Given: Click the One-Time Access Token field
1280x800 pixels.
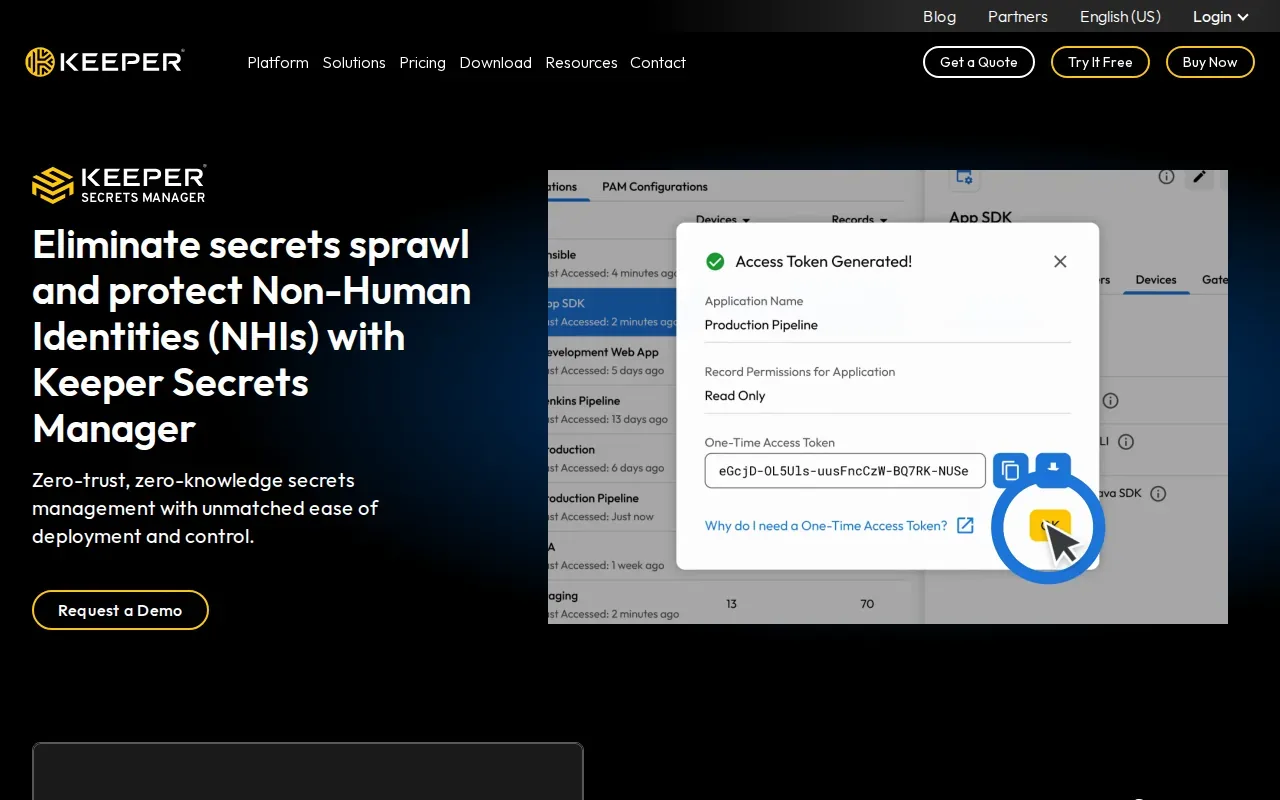Looking at the screenshot, I should (x=845, y=470).
